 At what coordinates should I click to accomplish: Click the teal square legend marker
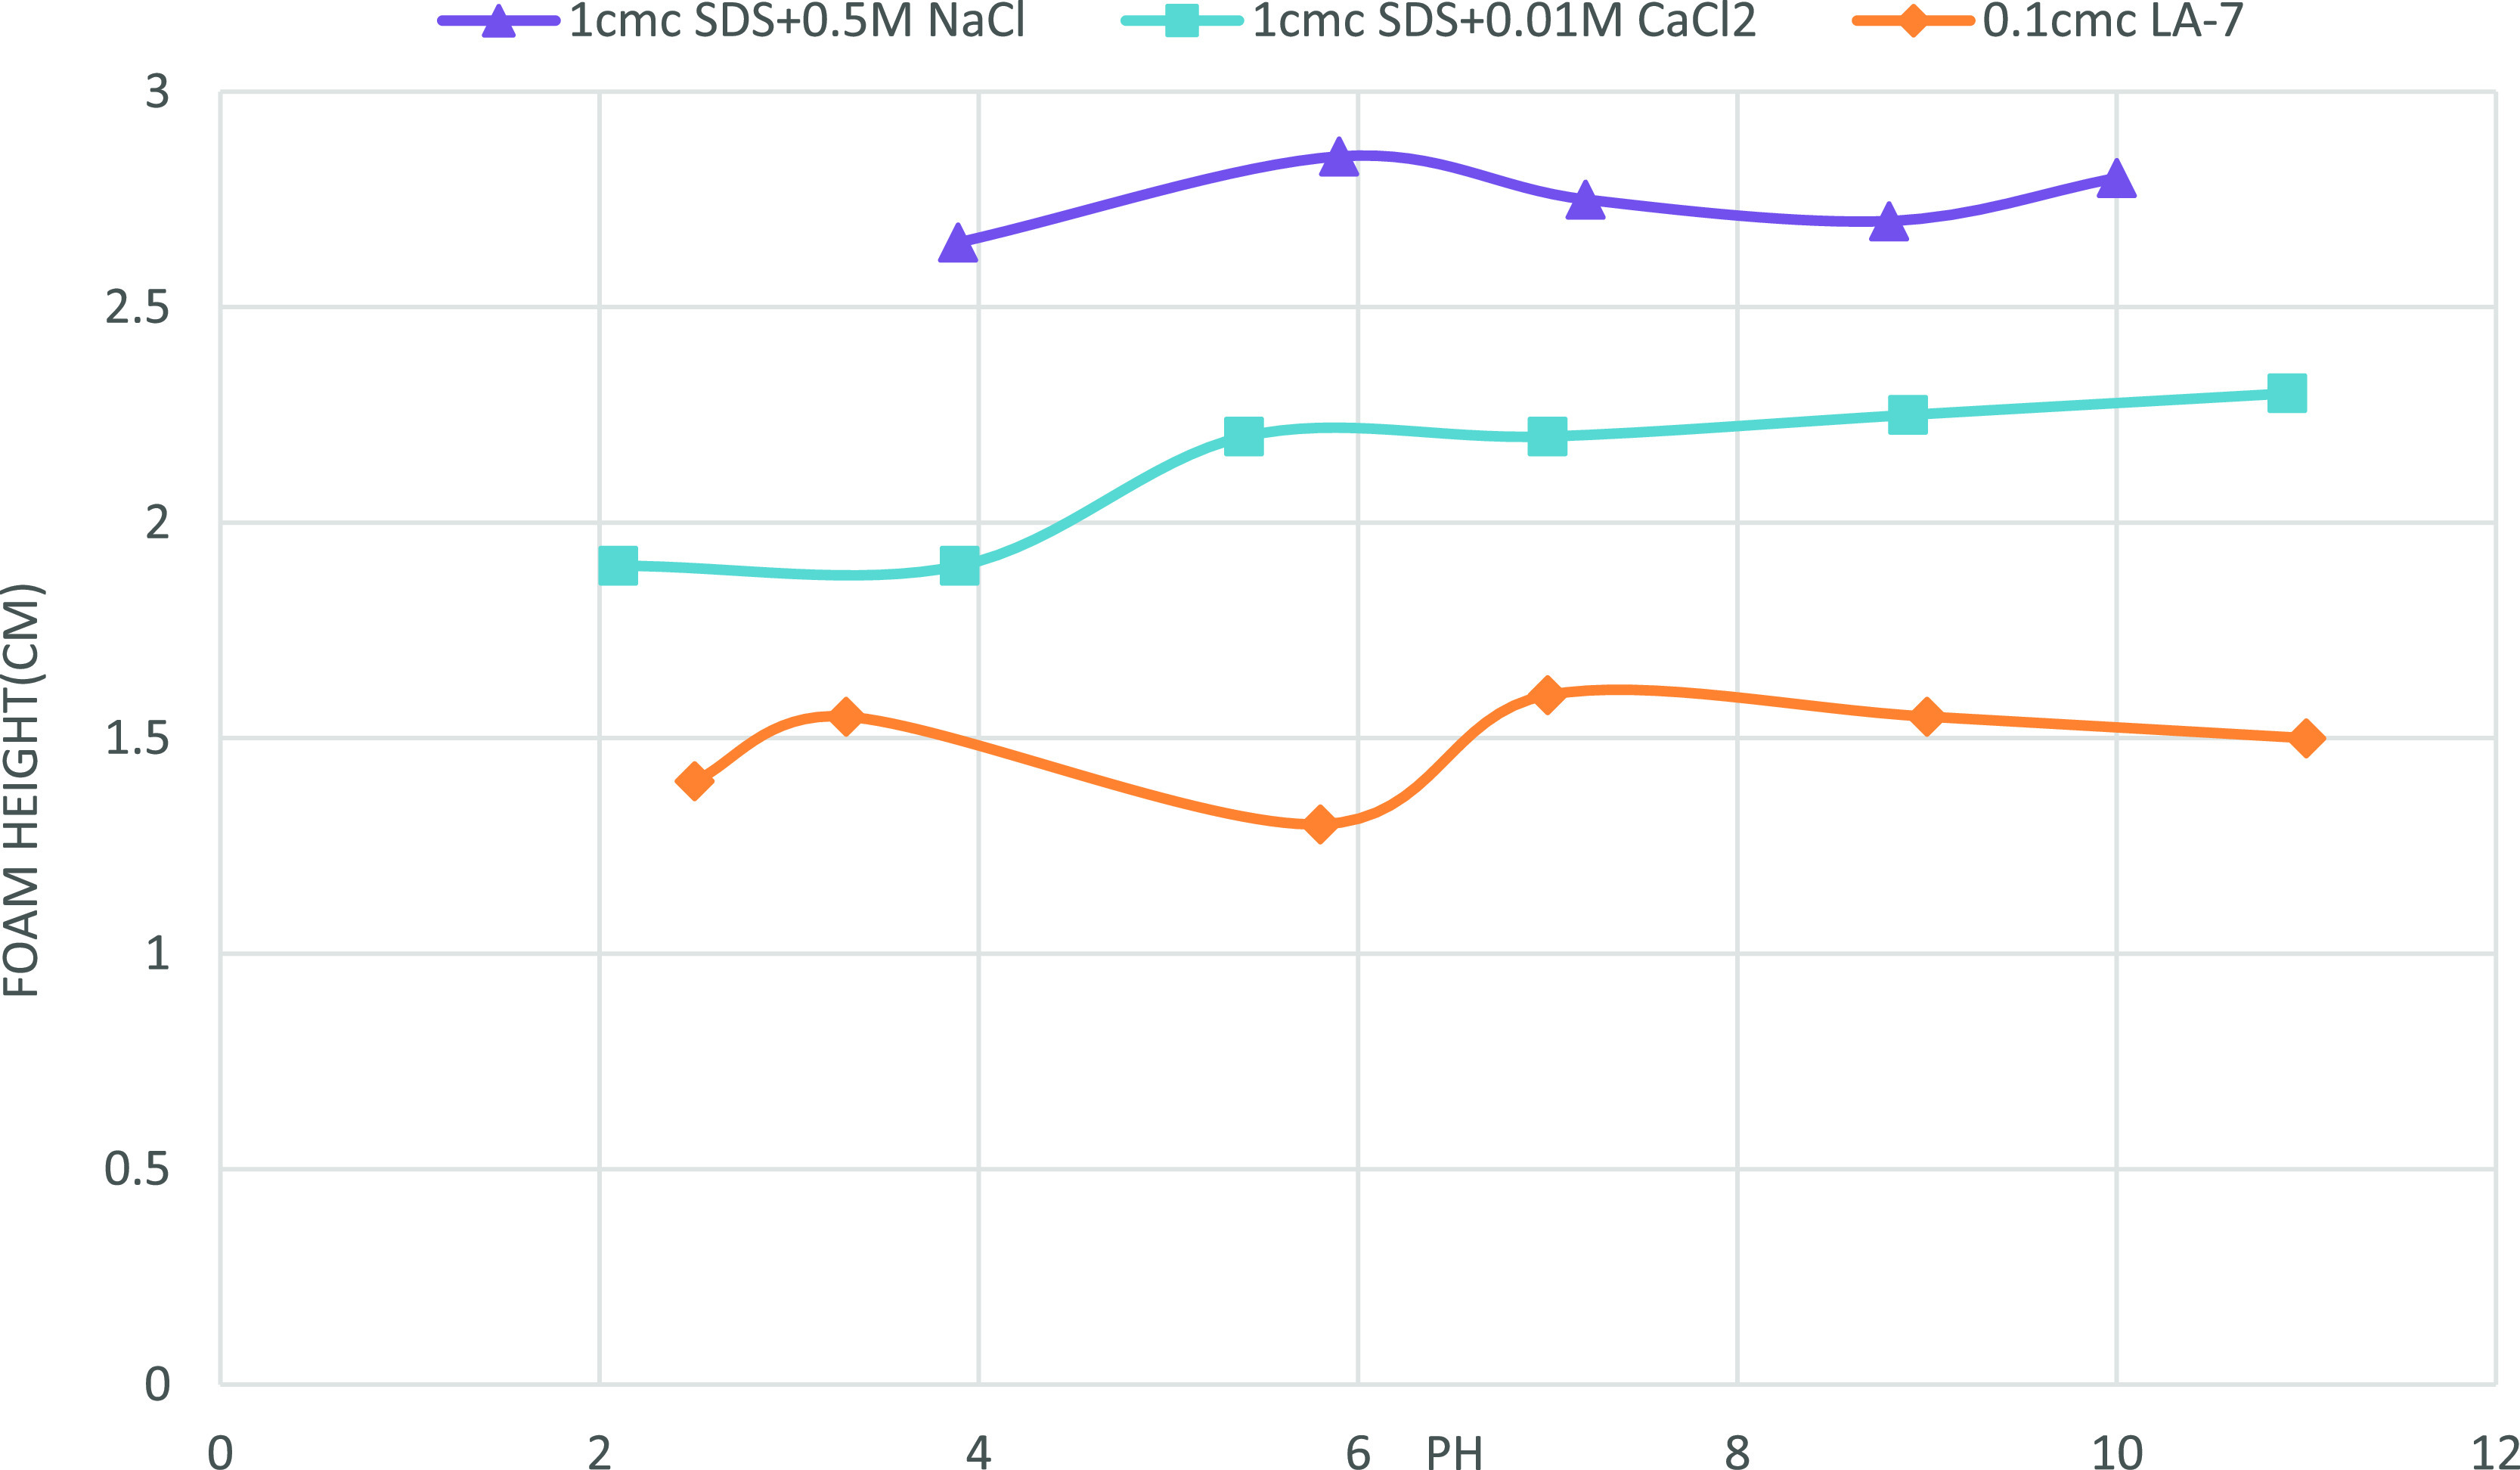coord(1182,21)
